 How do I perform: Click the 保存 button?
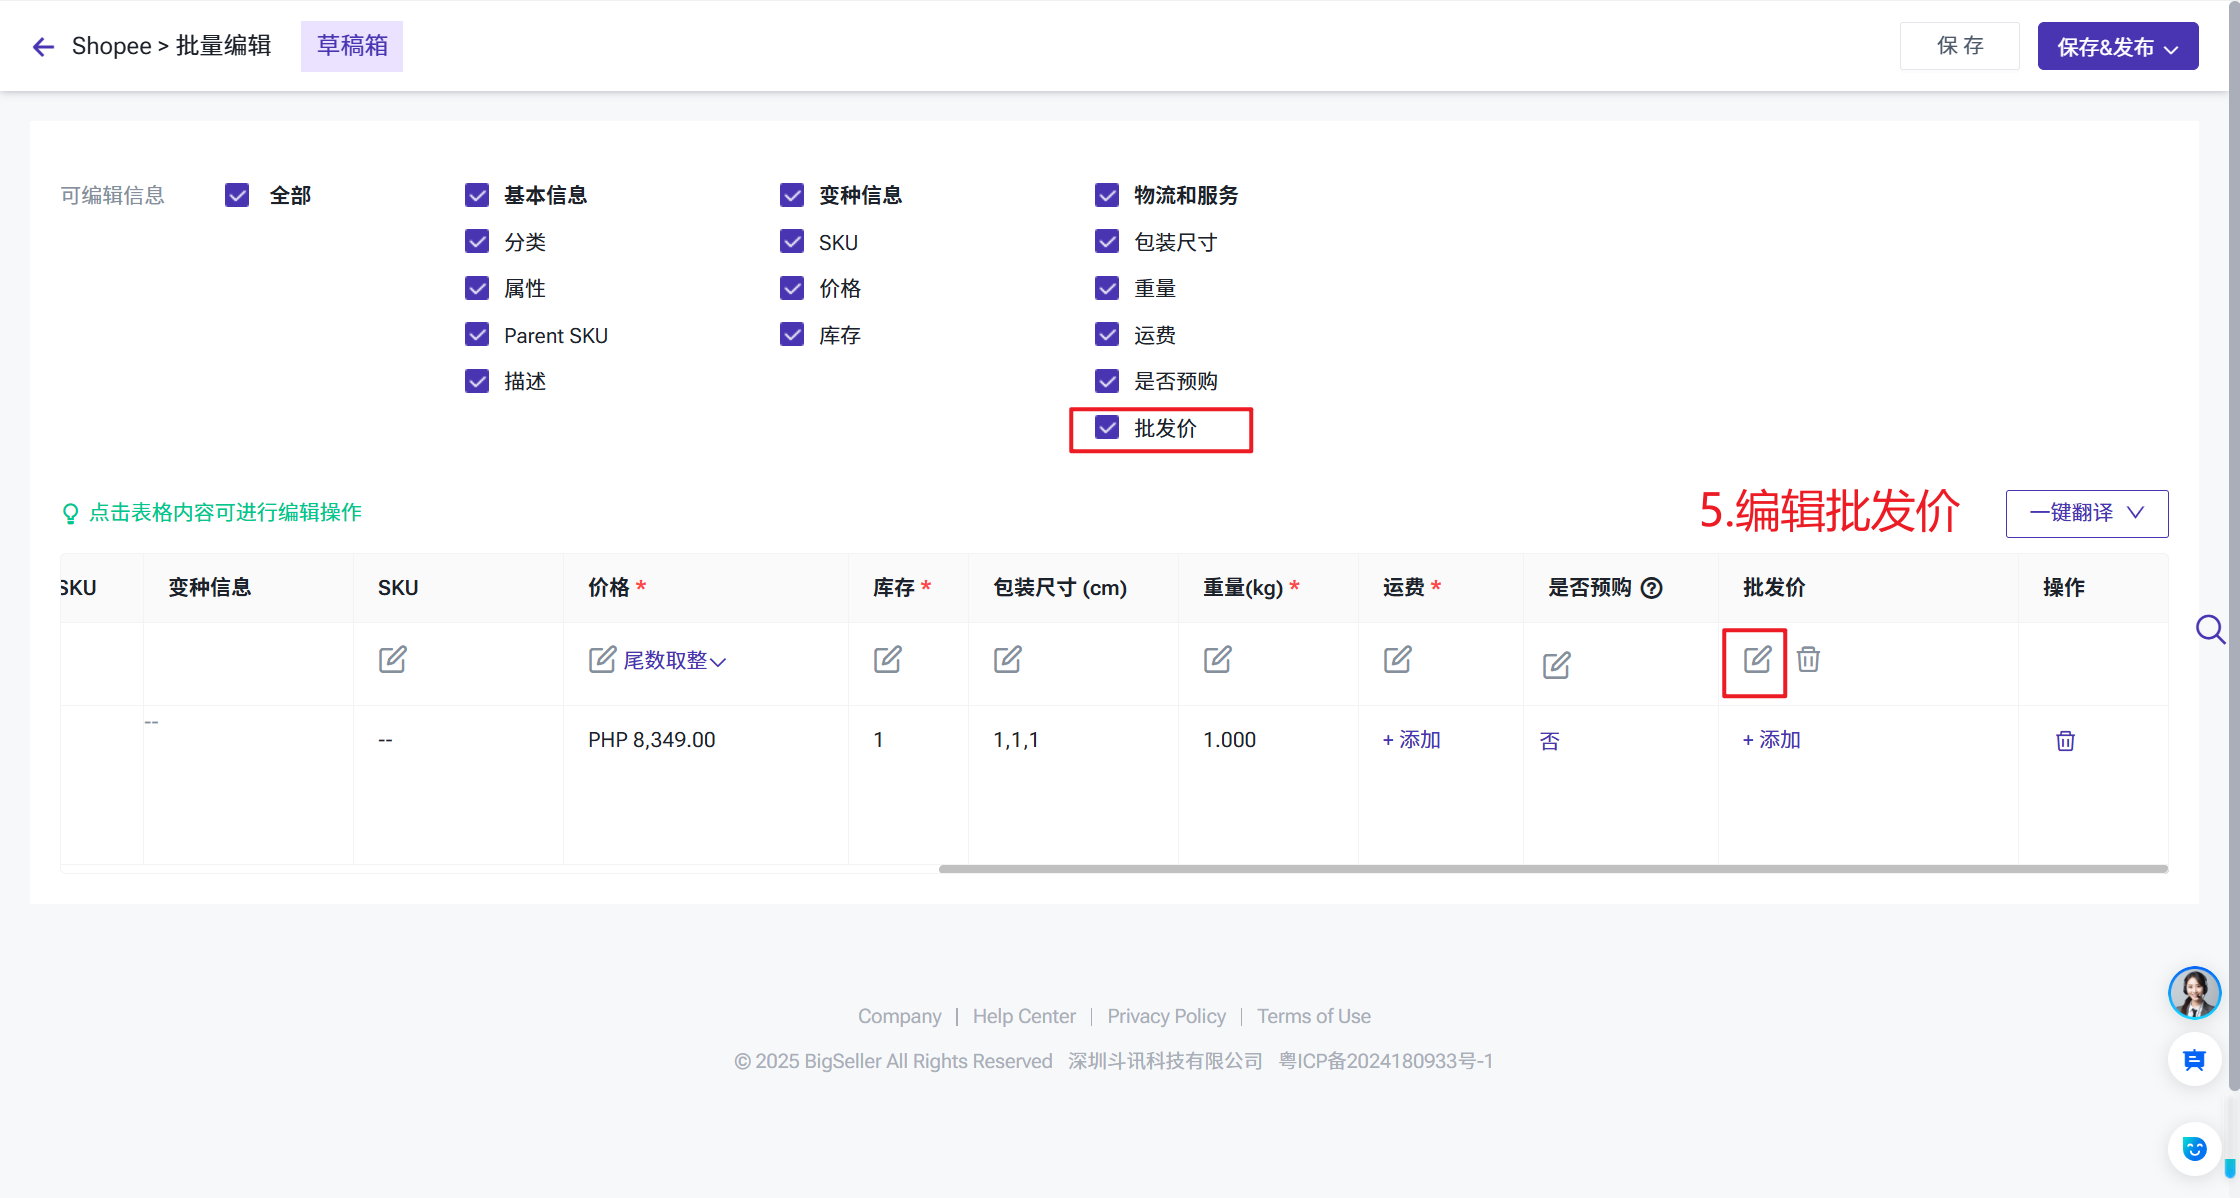click(1959, 46)
